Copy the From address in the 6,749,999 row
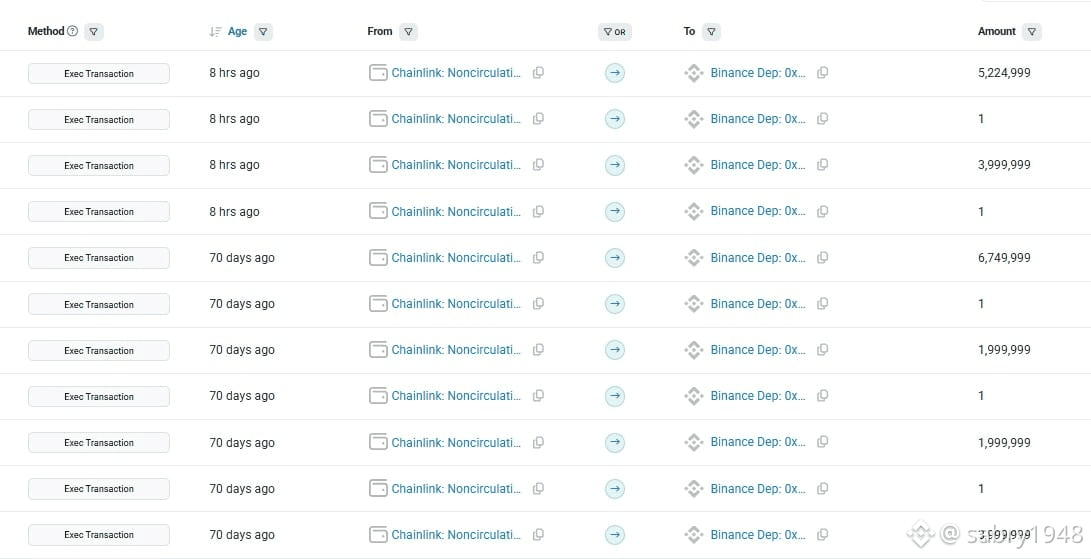This screenshot has height=559, width=1091. click(538, 258)
